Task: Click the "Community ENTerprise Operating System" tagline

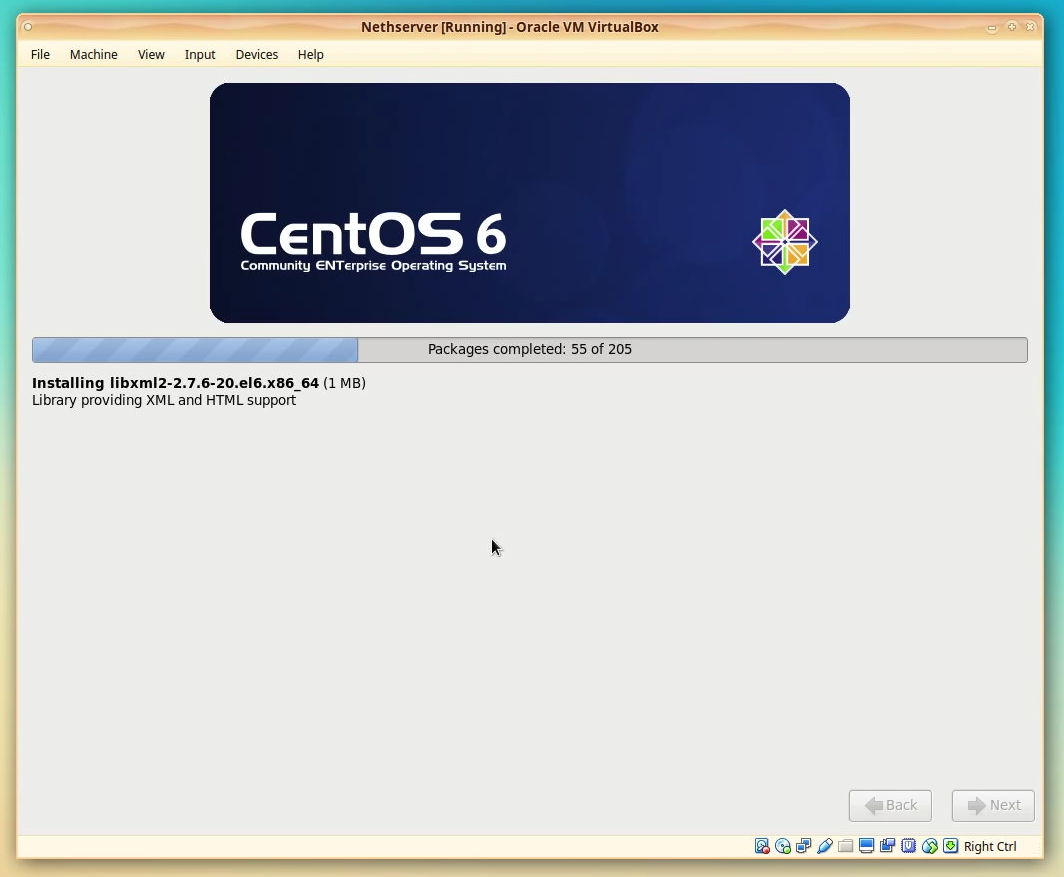Action: click(x=373, y=265)
